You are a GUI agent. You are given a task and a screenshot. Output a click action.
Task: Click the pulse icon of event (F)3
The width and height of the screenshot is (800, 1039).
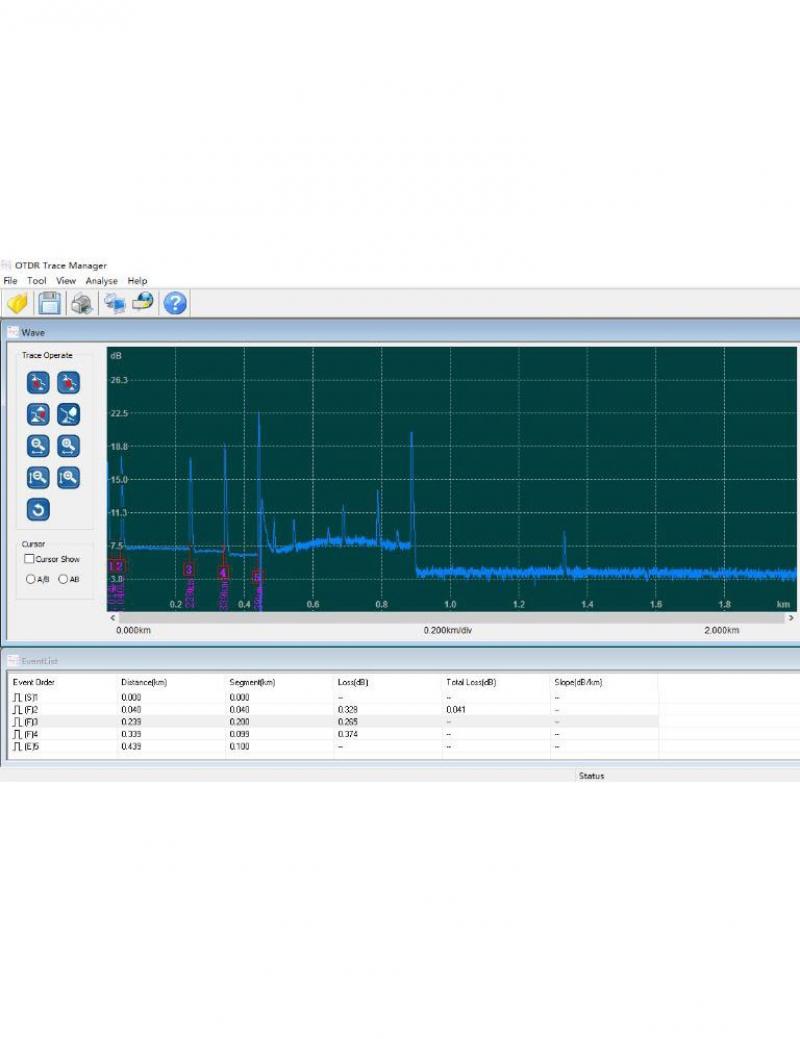click(17, 722)
